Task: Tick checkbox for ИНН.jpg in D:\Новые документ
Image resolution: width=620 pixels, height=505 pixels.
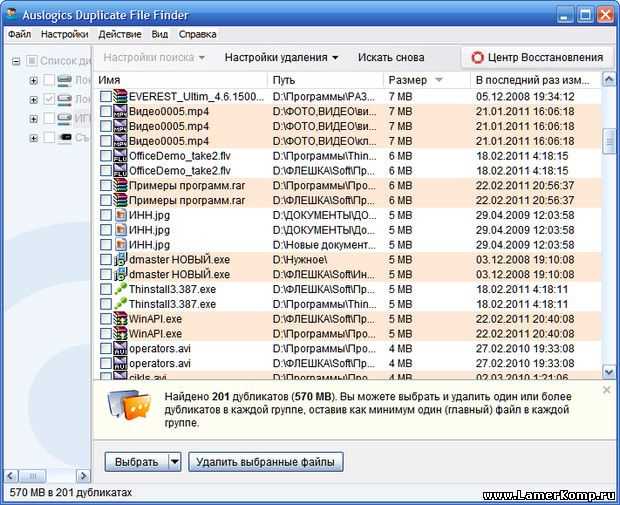Action: (106, 245)
